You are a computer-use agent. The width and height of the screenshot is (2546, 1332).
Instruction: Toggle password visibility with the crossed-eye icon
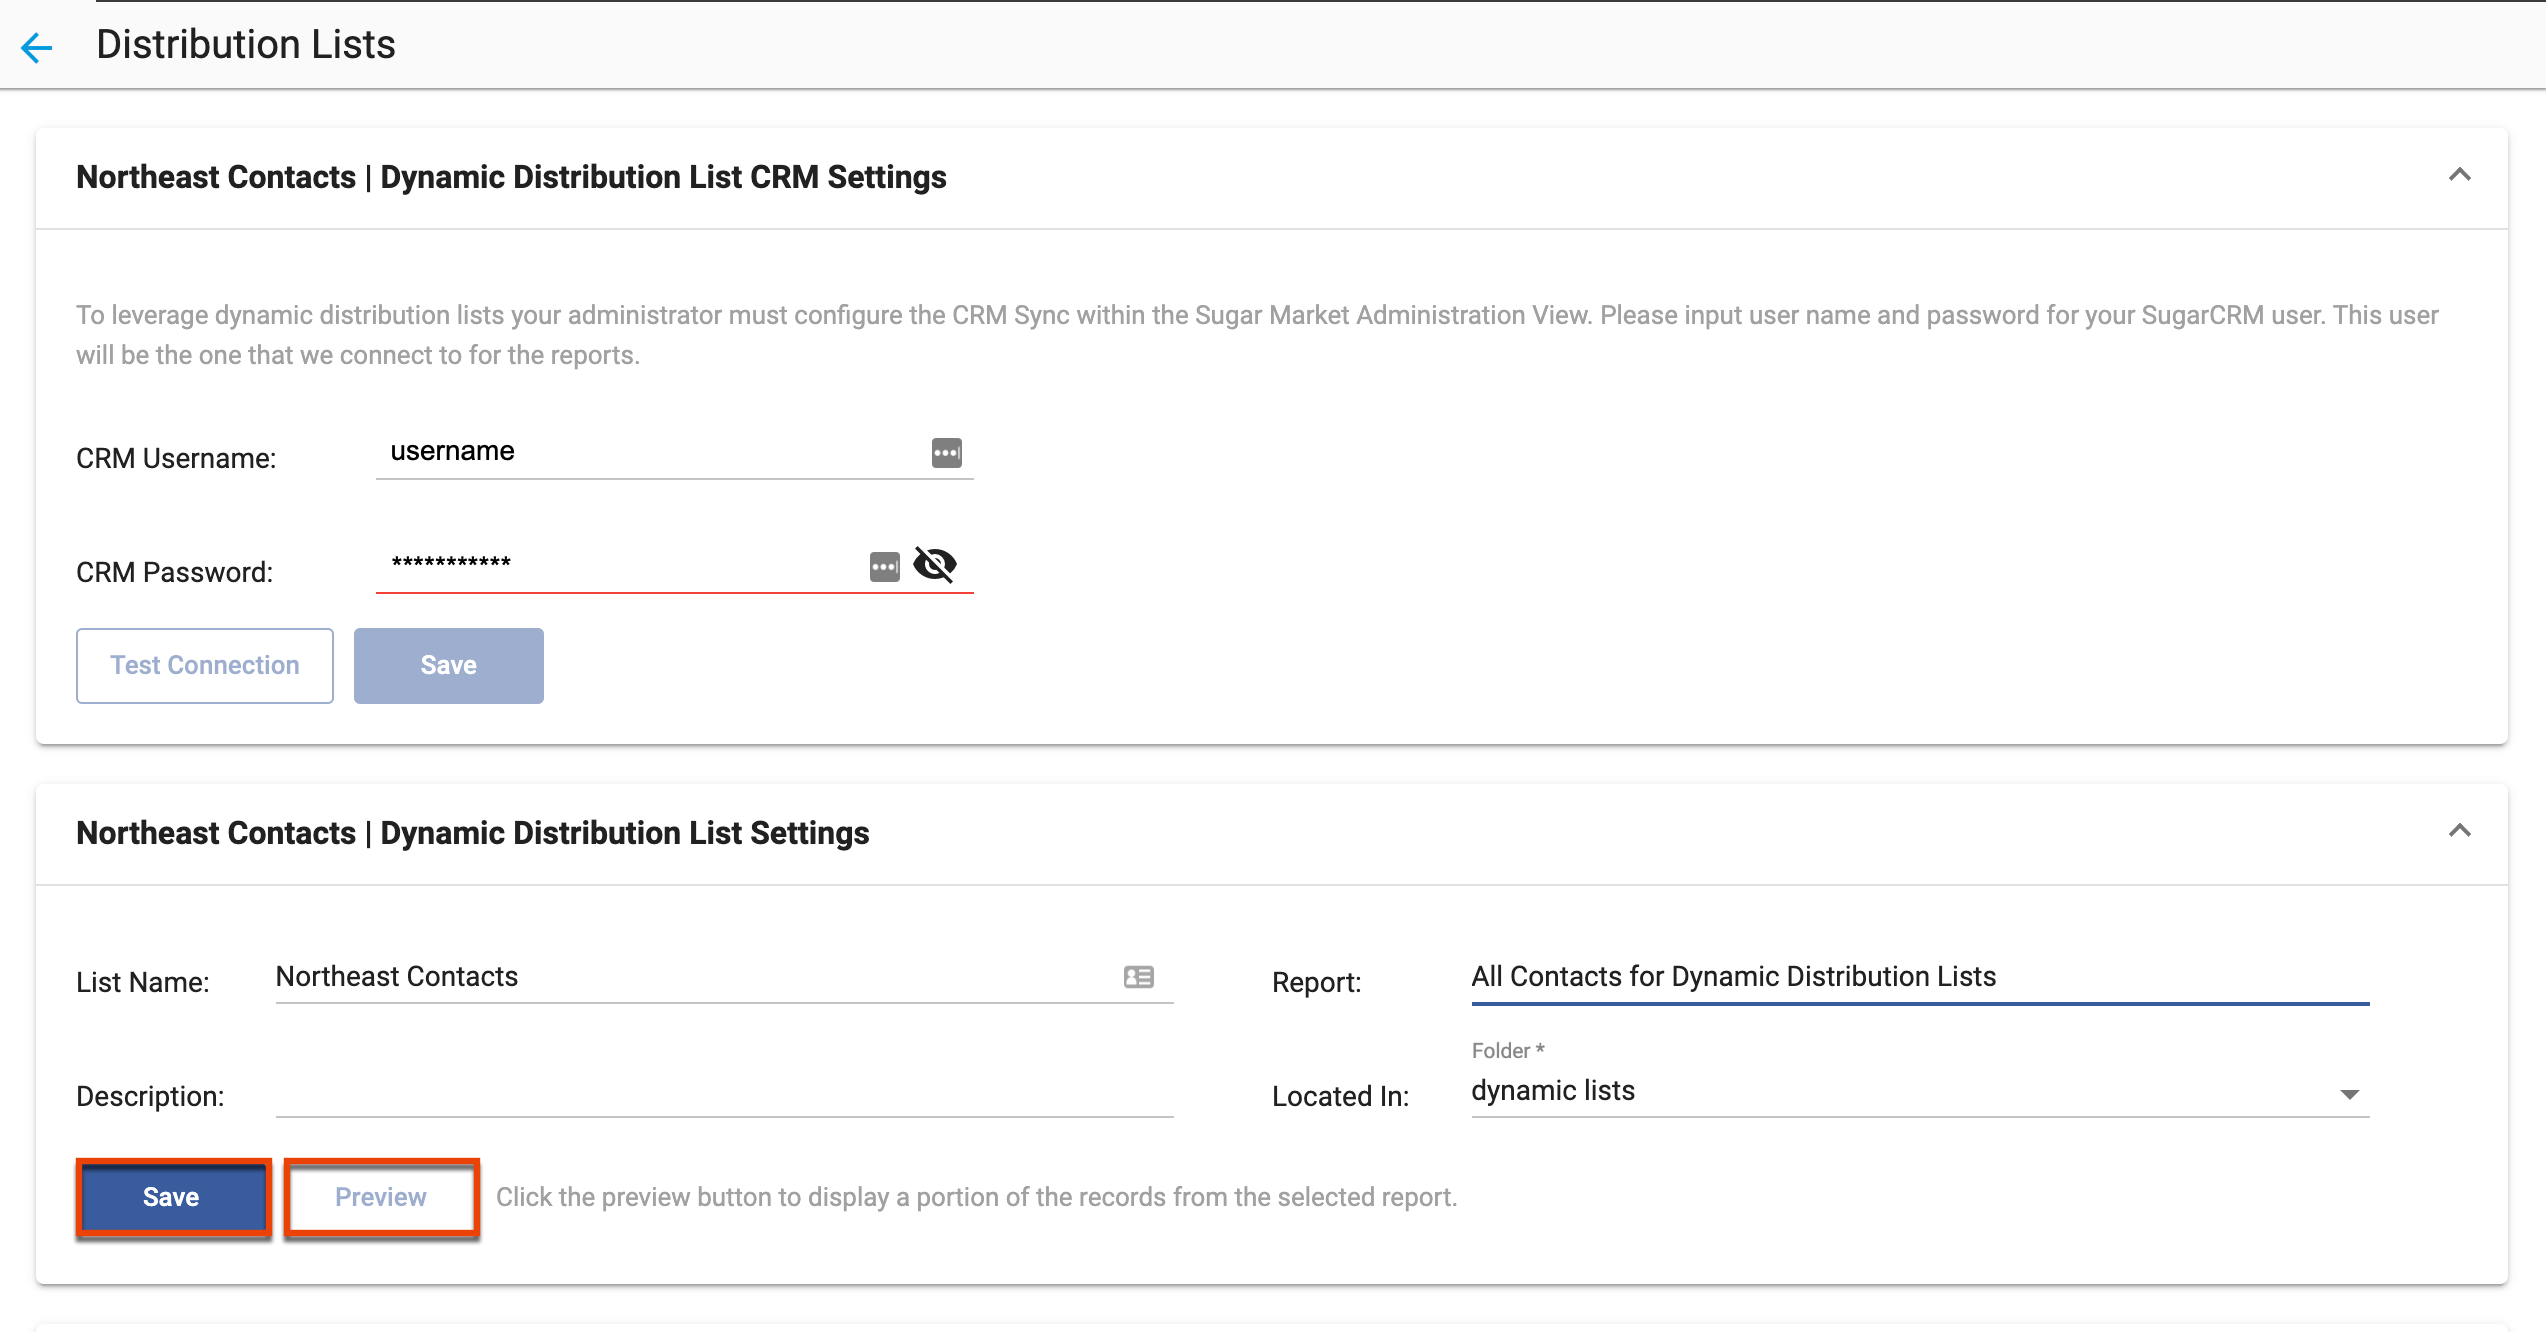tap(936, 565)
